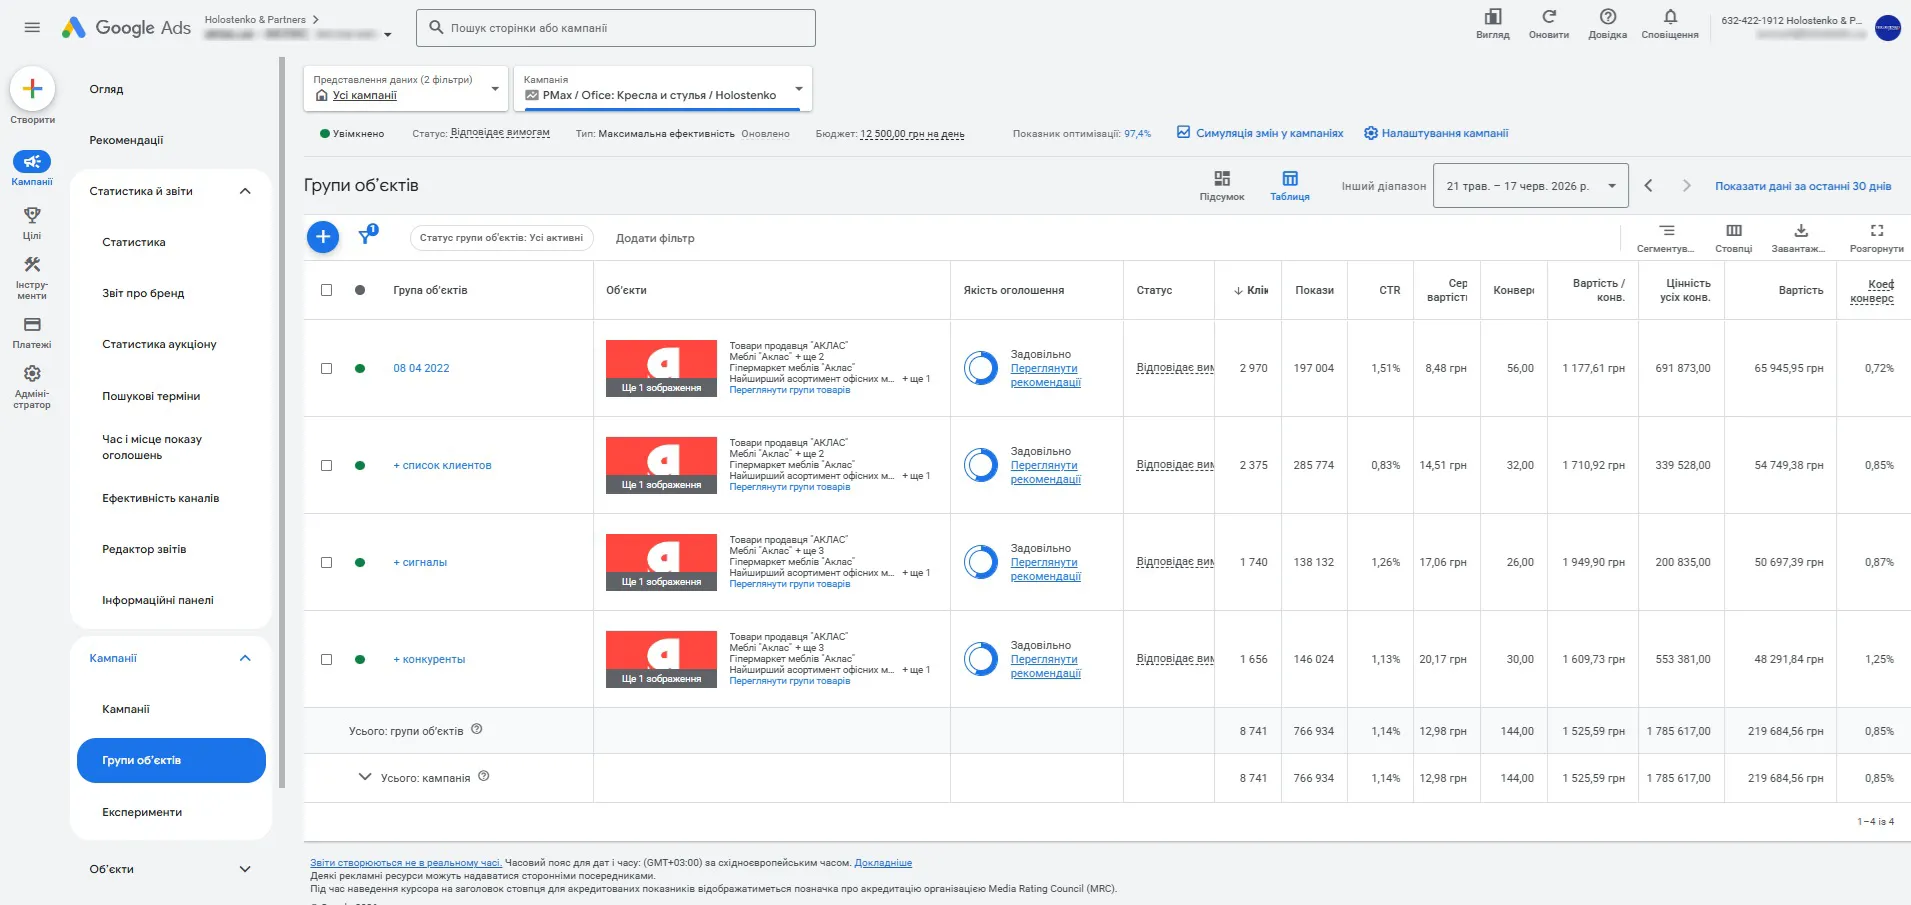Click the Google Ads logo
The width and height of the screenshot is (1911, 905).
126,28
